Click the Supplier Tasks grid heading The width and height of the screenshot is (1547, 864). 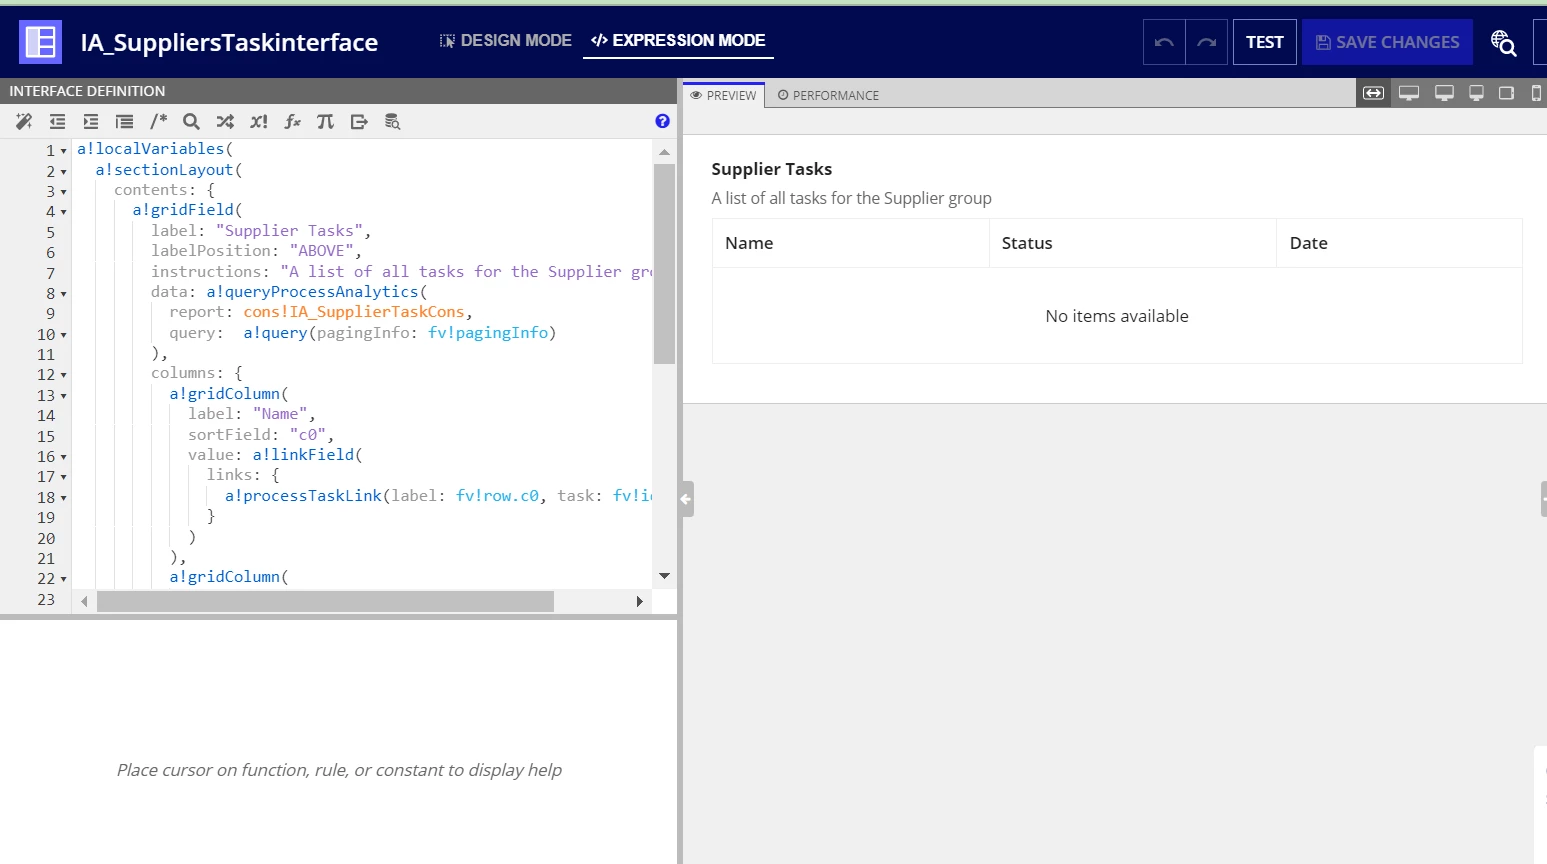point(771,169)
